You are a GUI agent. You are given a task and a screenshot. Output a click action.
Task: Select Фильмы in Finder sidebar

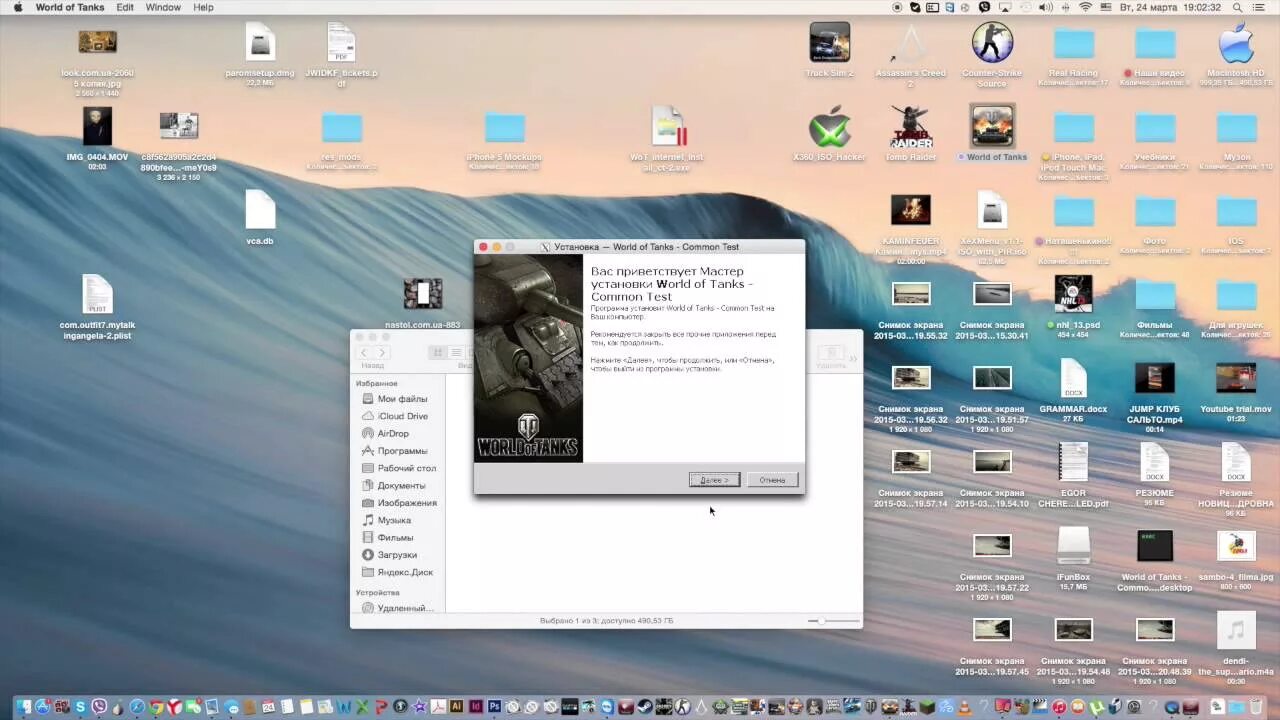click(396, 537)
